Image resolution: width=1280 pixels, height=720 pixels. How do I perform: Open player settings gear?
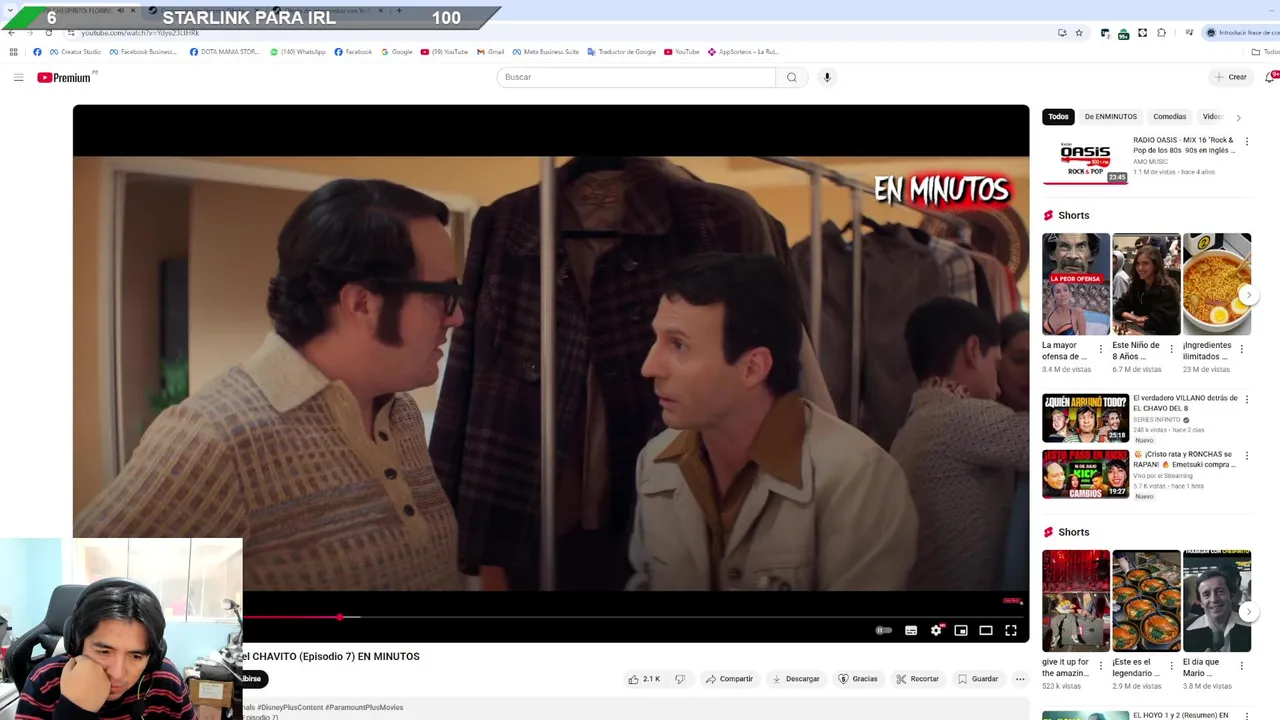pyautogui.click(x=936, y=630)
